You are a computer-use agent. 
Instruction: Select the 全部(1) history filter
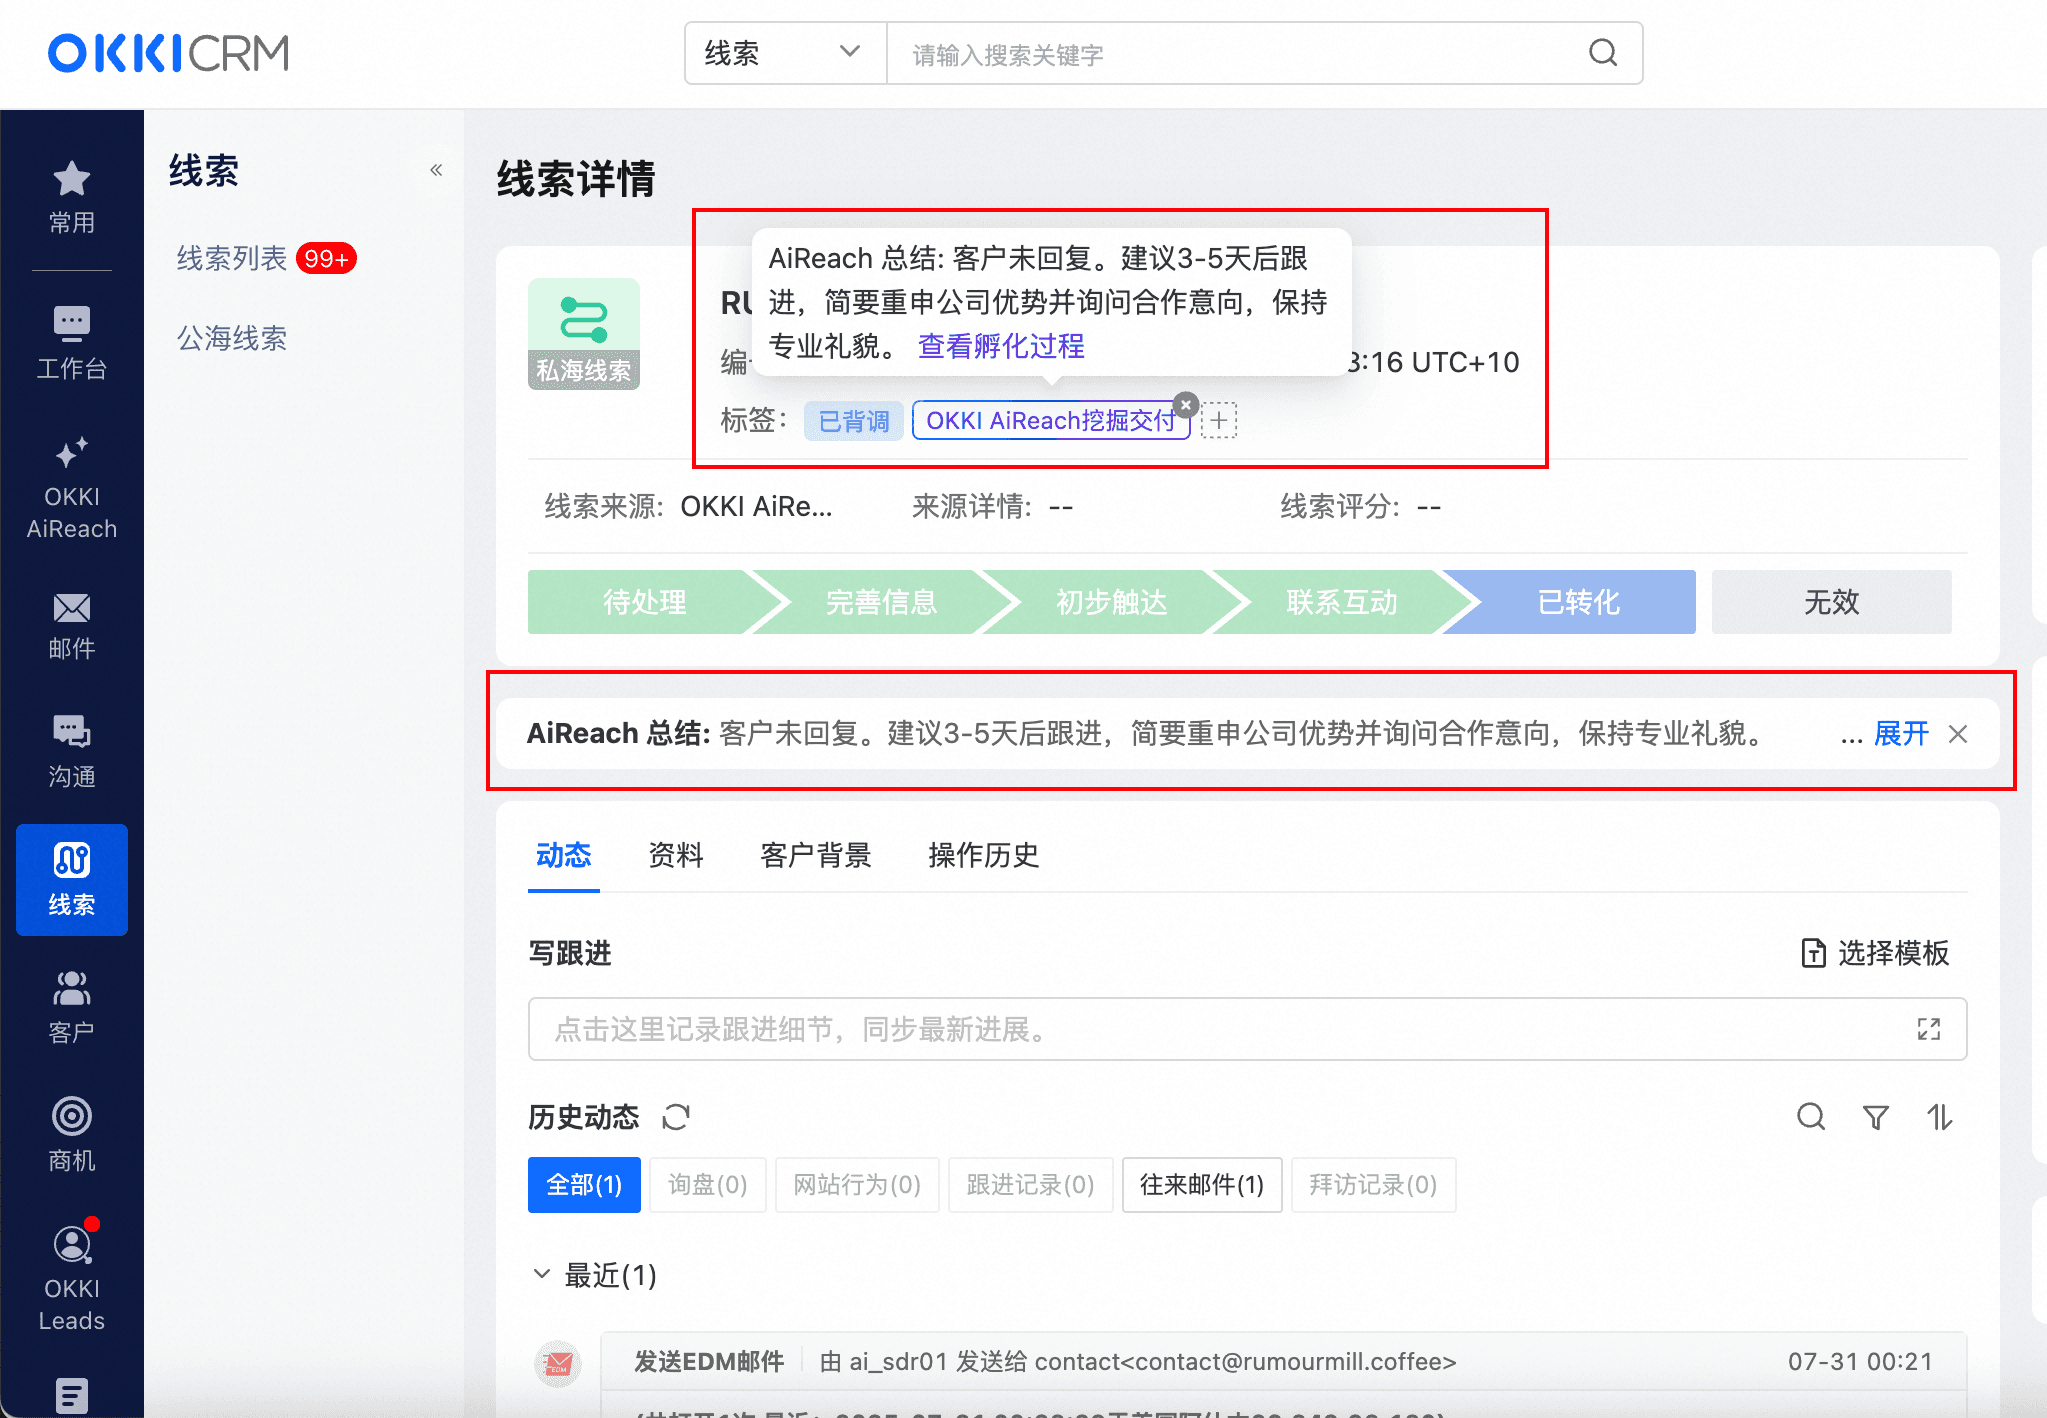(x=584, y=1185)
